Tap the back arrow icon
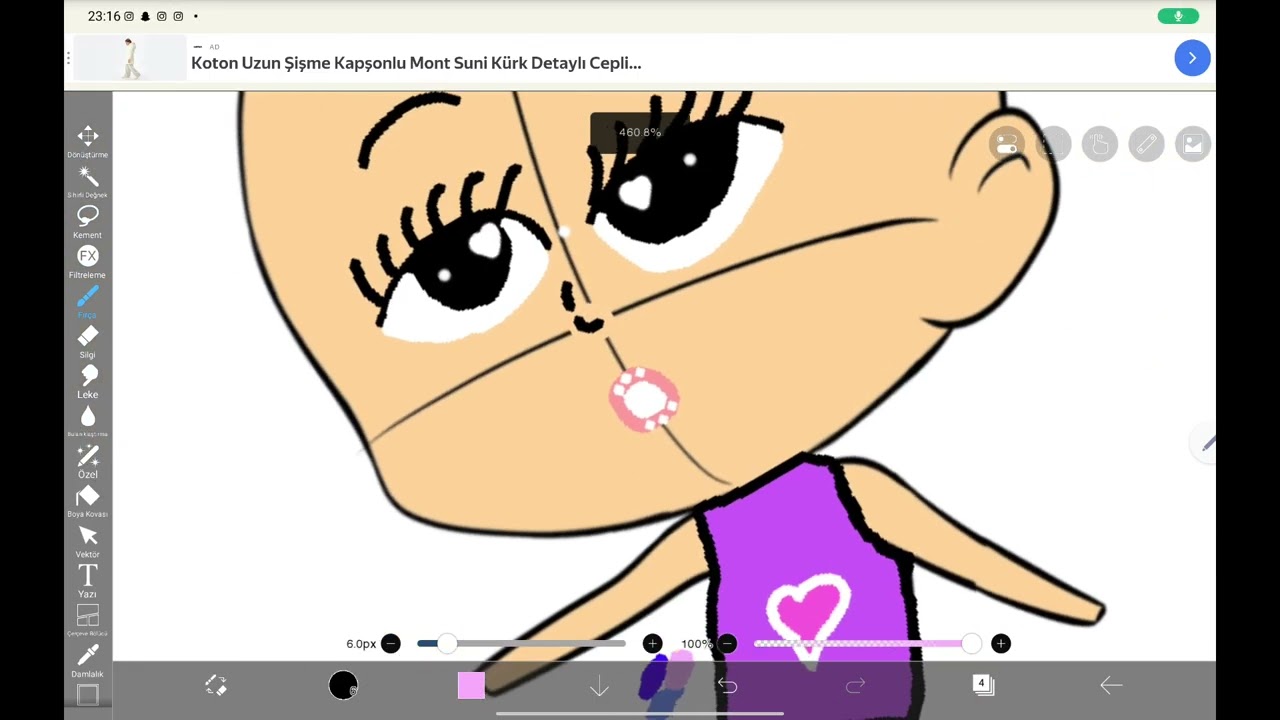Image resolution: width=1280 pixels, height=720 pixels. 1111,685
